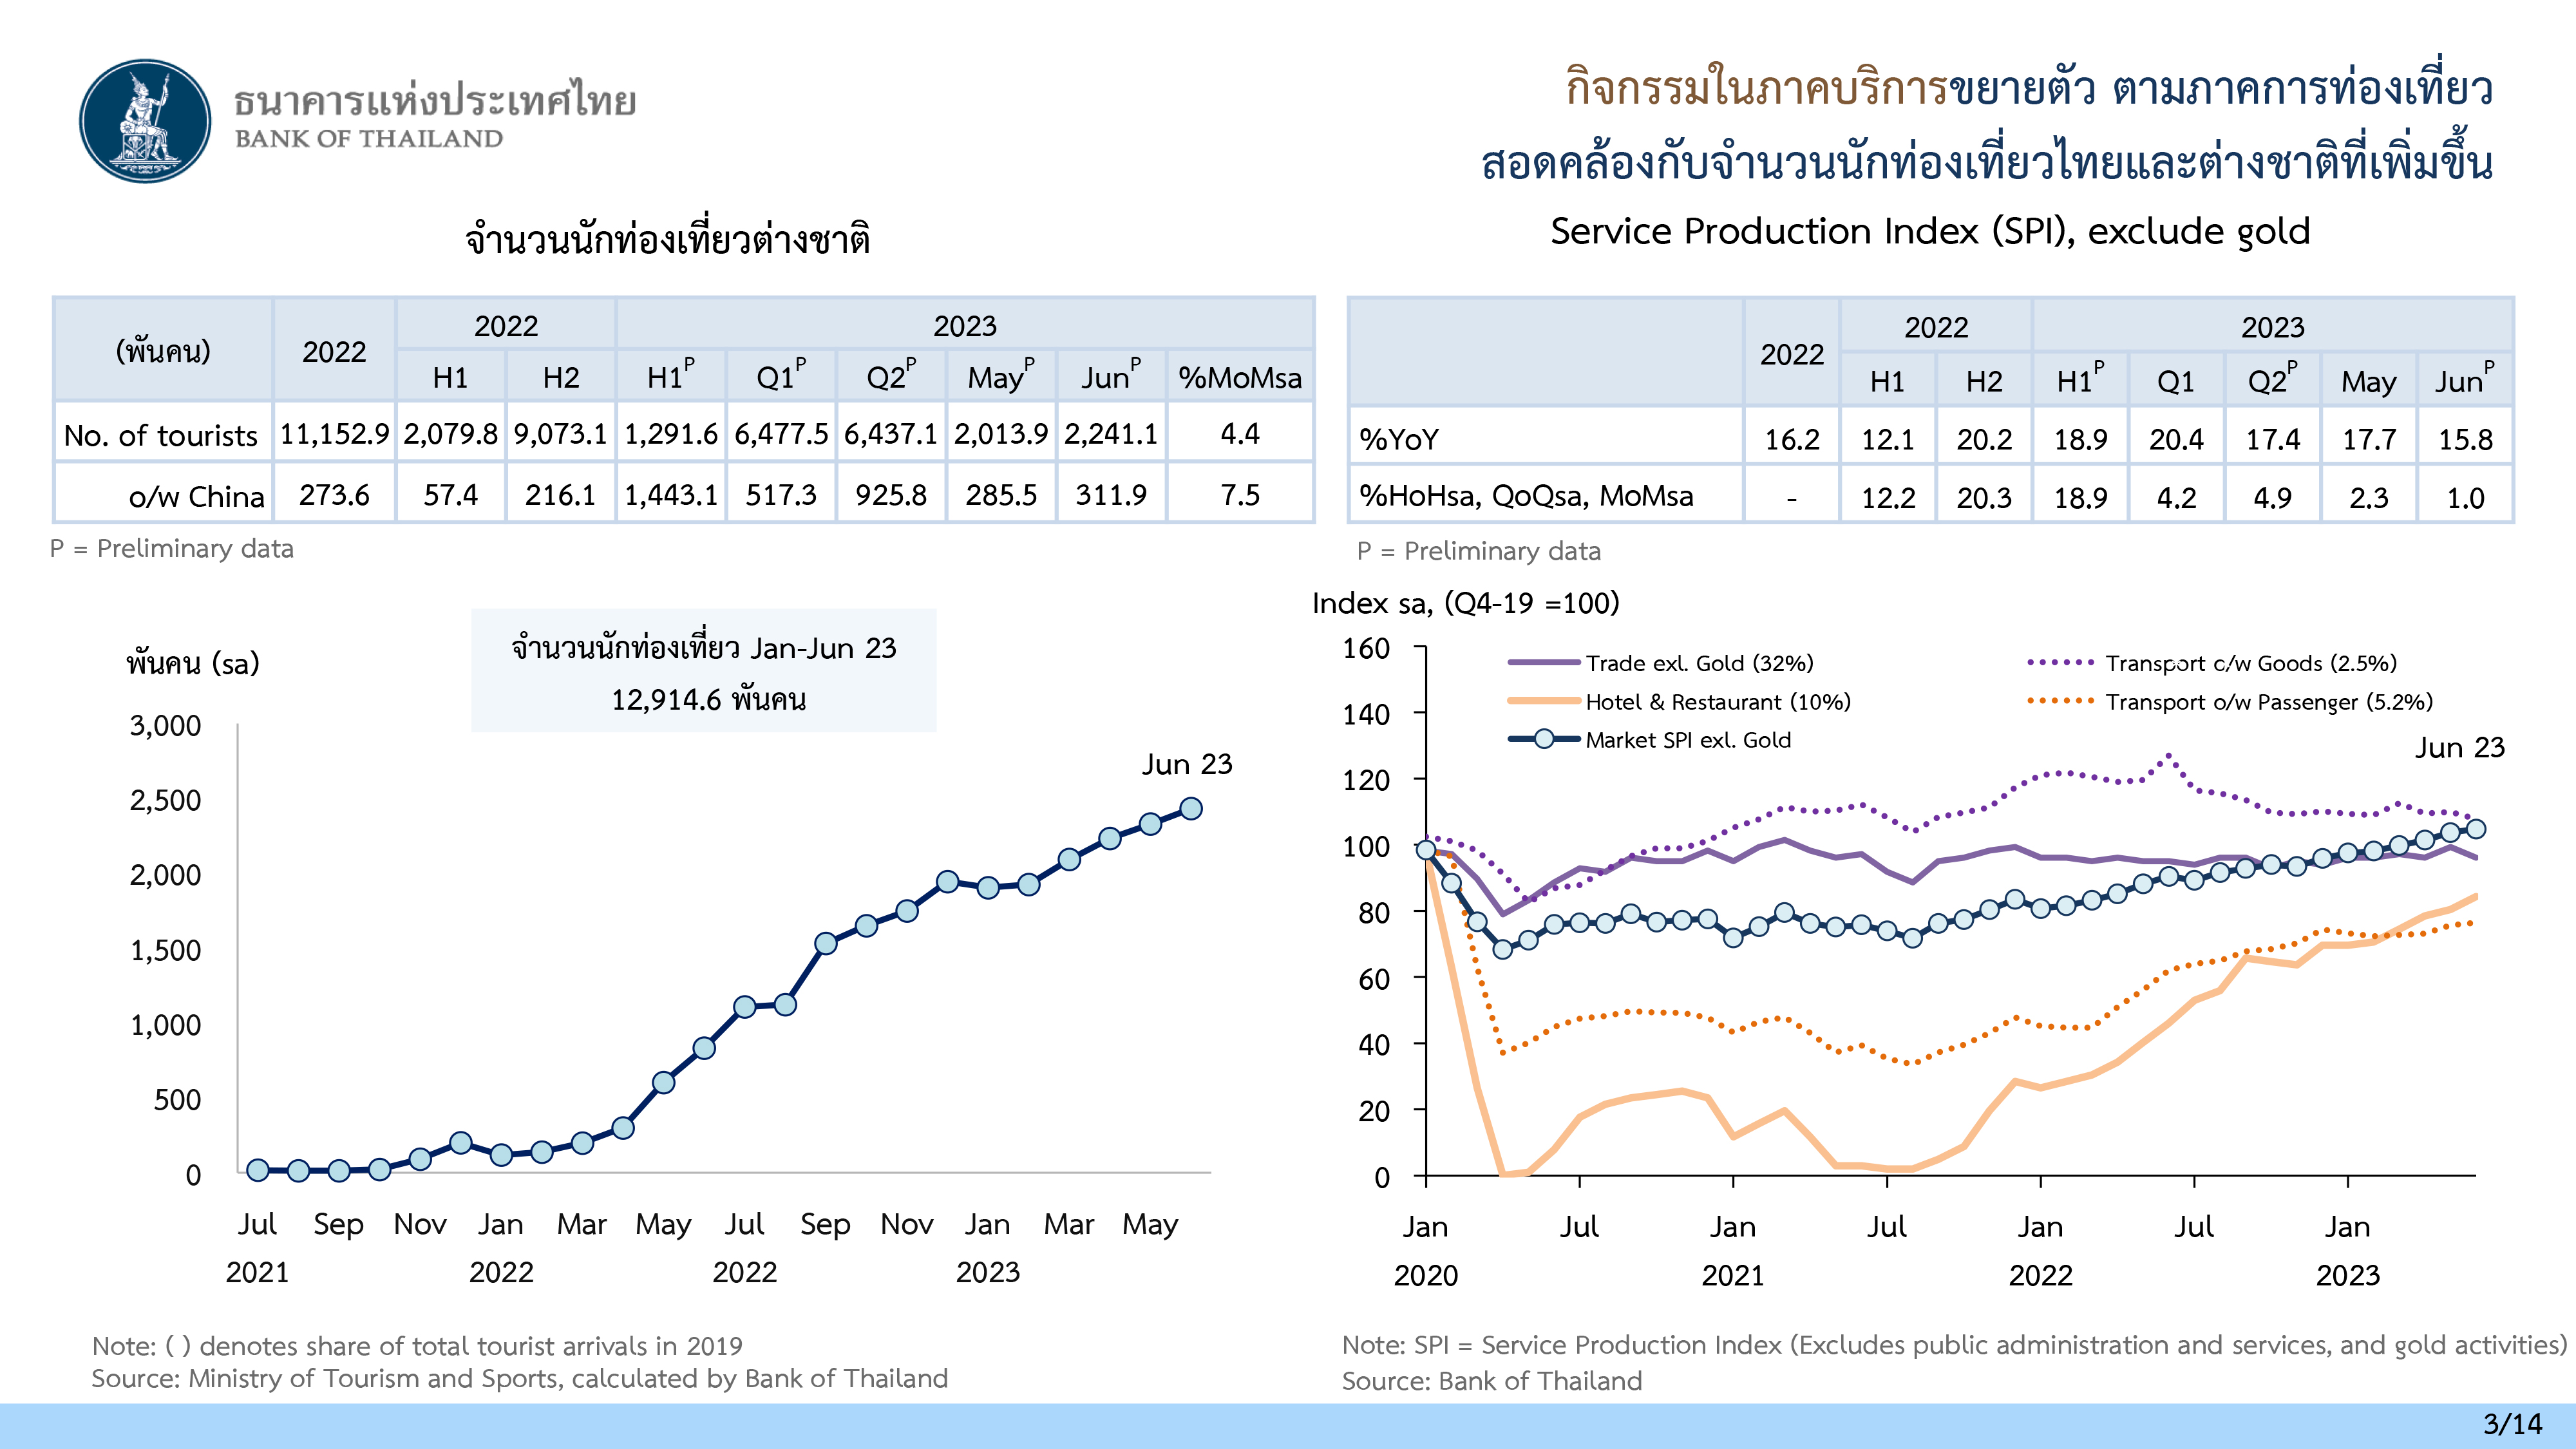Click the o/w China row label
The image size is (2576, 1449).
[196, 496]
